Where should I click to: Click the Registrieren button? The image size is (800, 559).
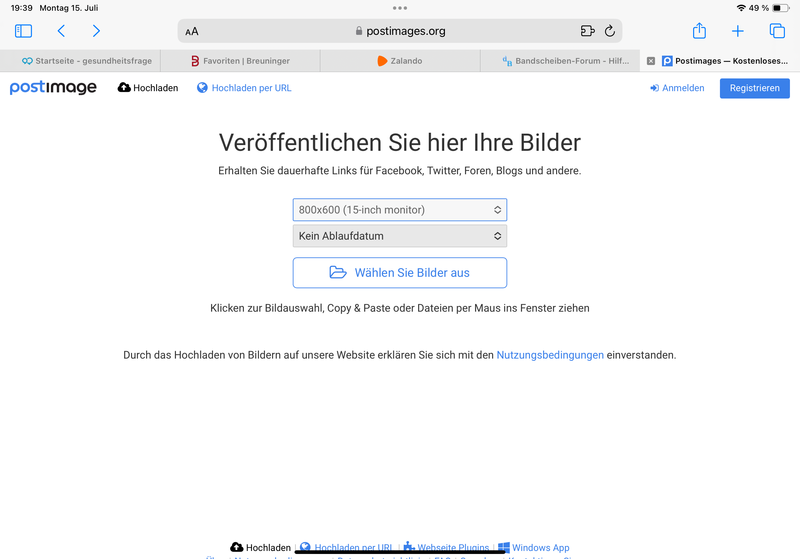coord(755,88)
